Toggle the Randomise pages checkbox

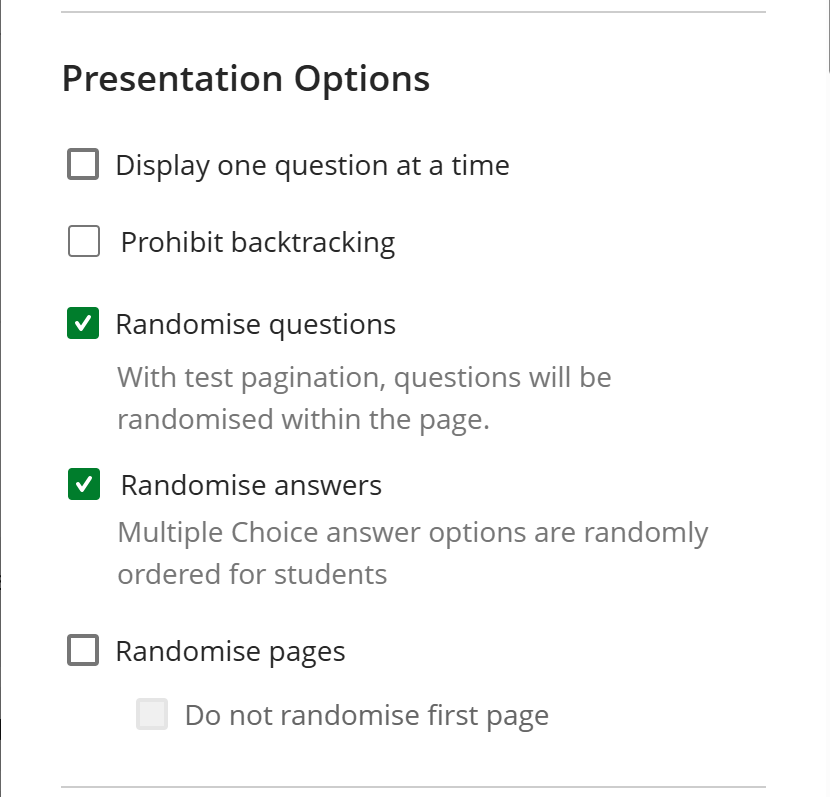tap(83, 651)
